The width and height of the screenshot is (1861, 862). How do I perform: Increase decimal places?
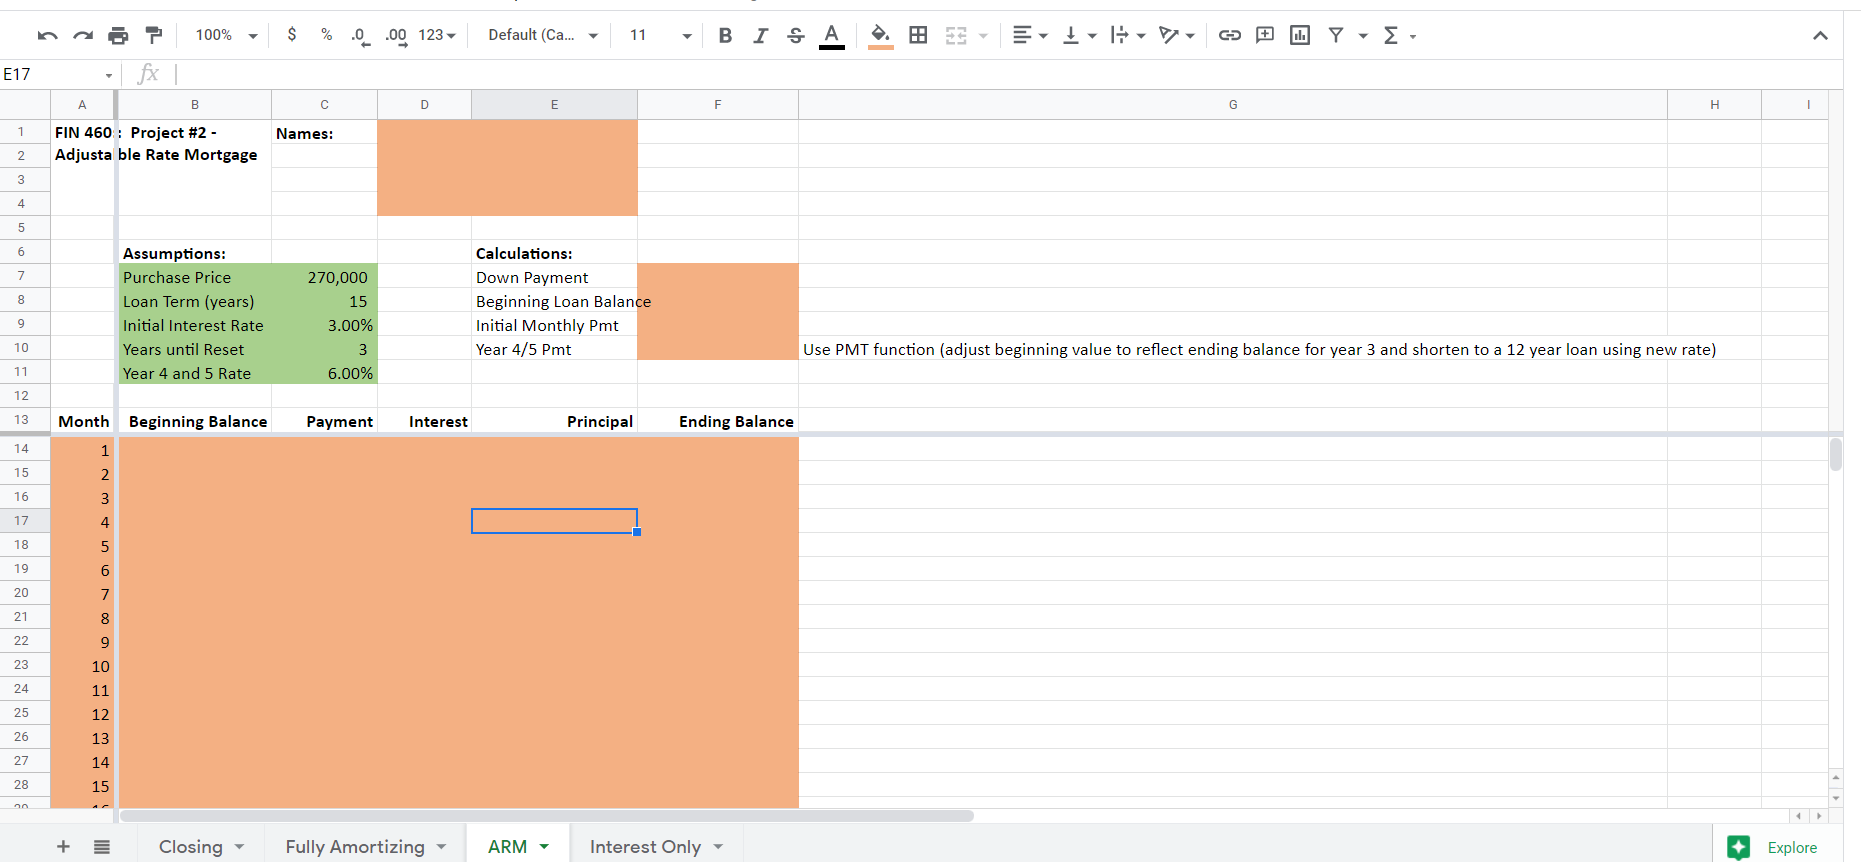click(396, 36)
